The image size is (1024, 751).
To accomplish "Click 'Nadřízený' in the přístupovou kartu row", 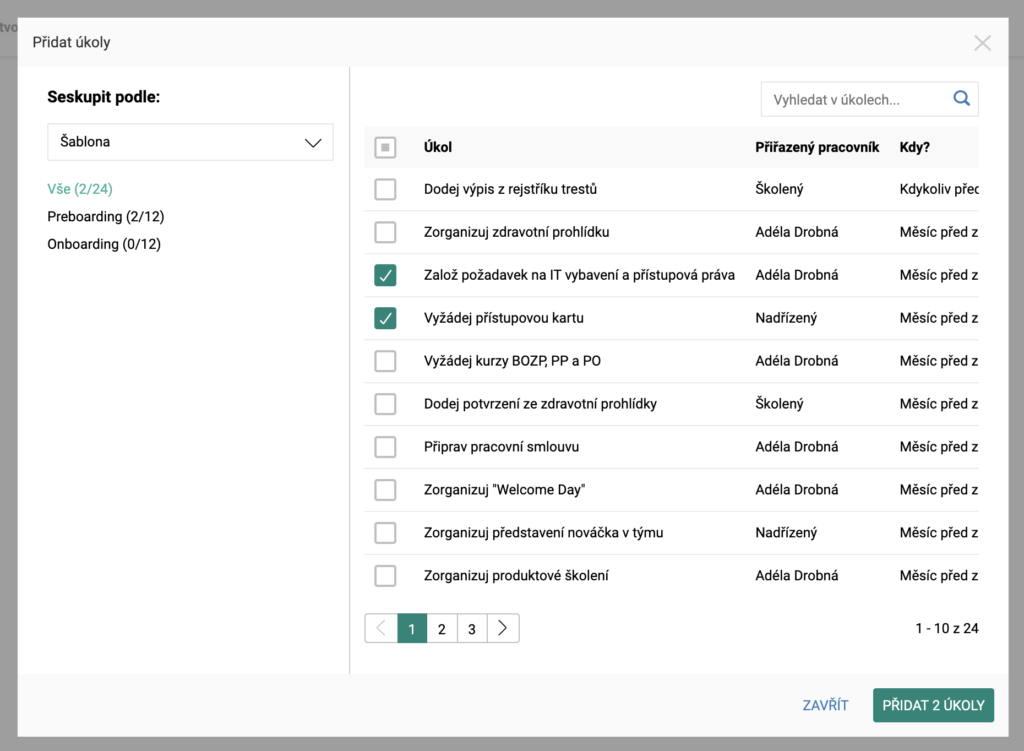I will pyautogui.click(x=786, y=318).
